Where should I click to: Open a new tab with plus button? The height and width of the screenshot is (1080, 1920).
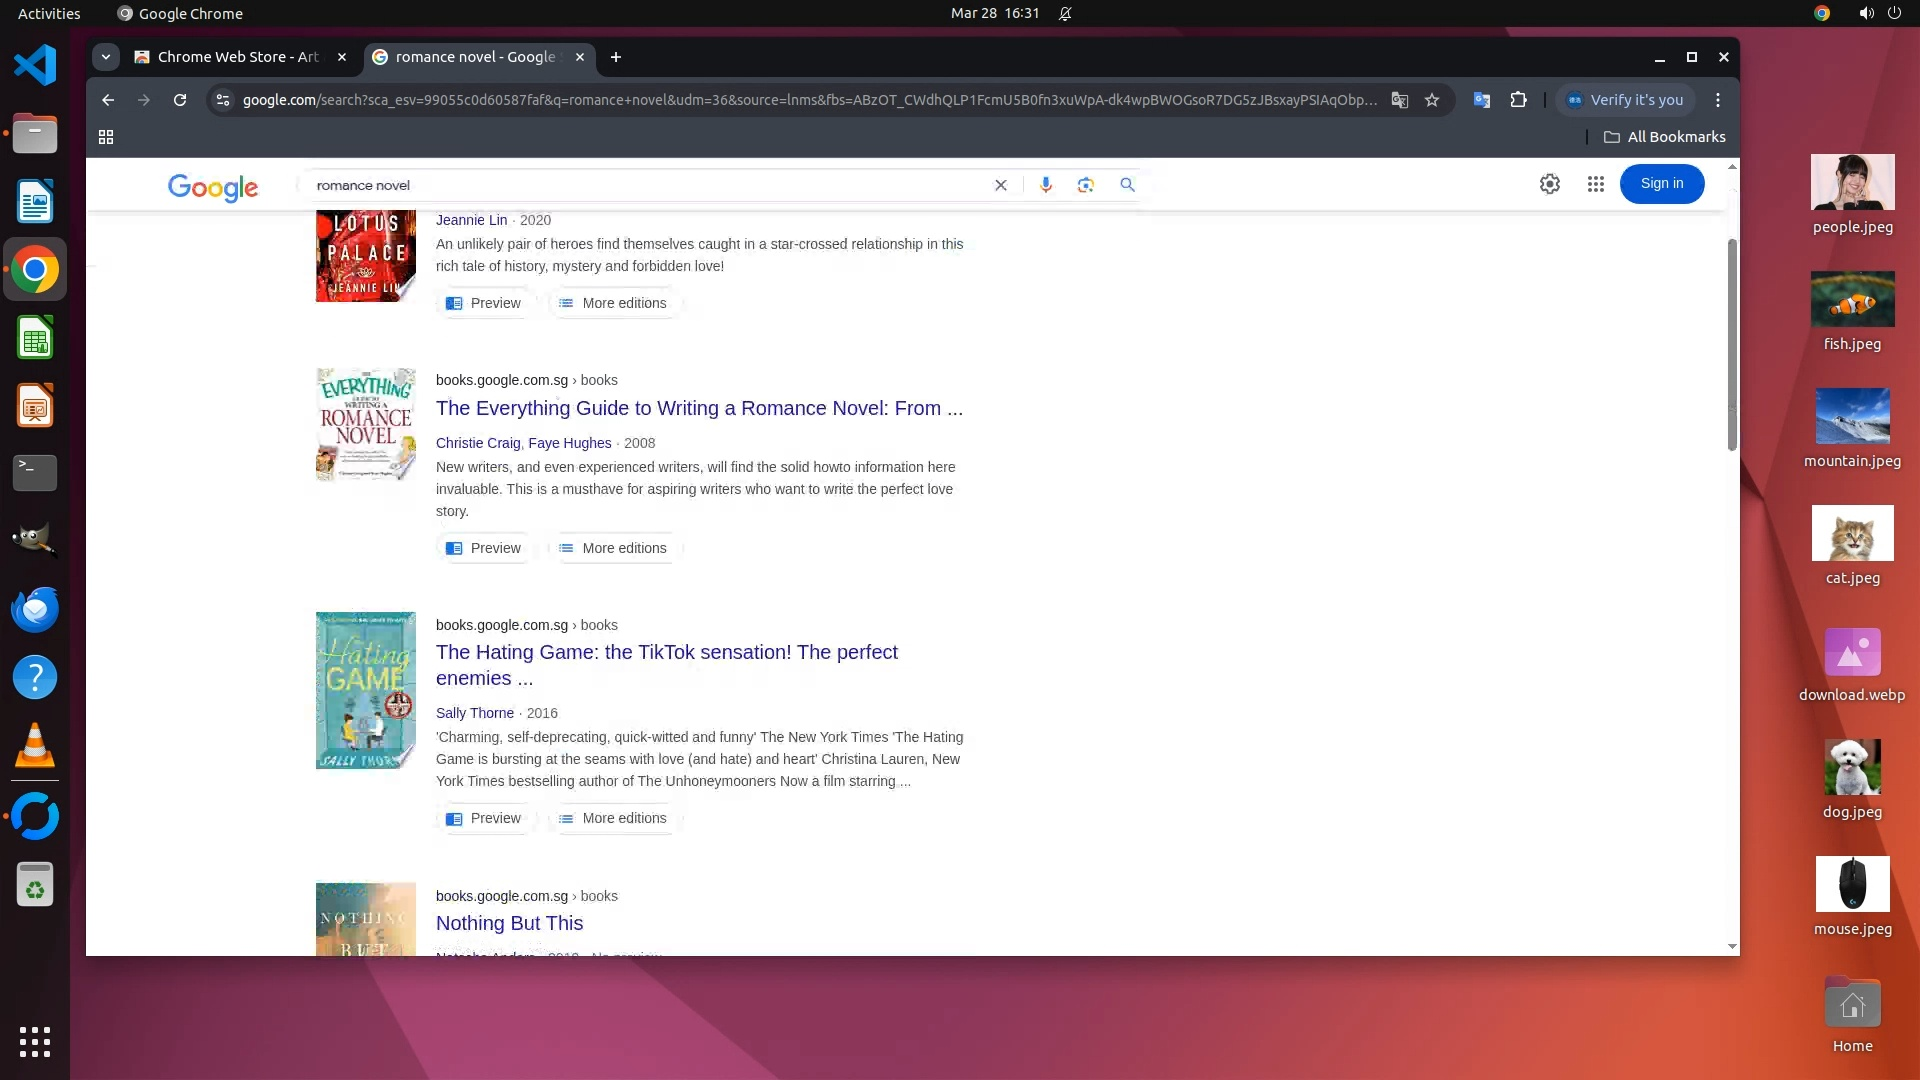pos(616,57)
